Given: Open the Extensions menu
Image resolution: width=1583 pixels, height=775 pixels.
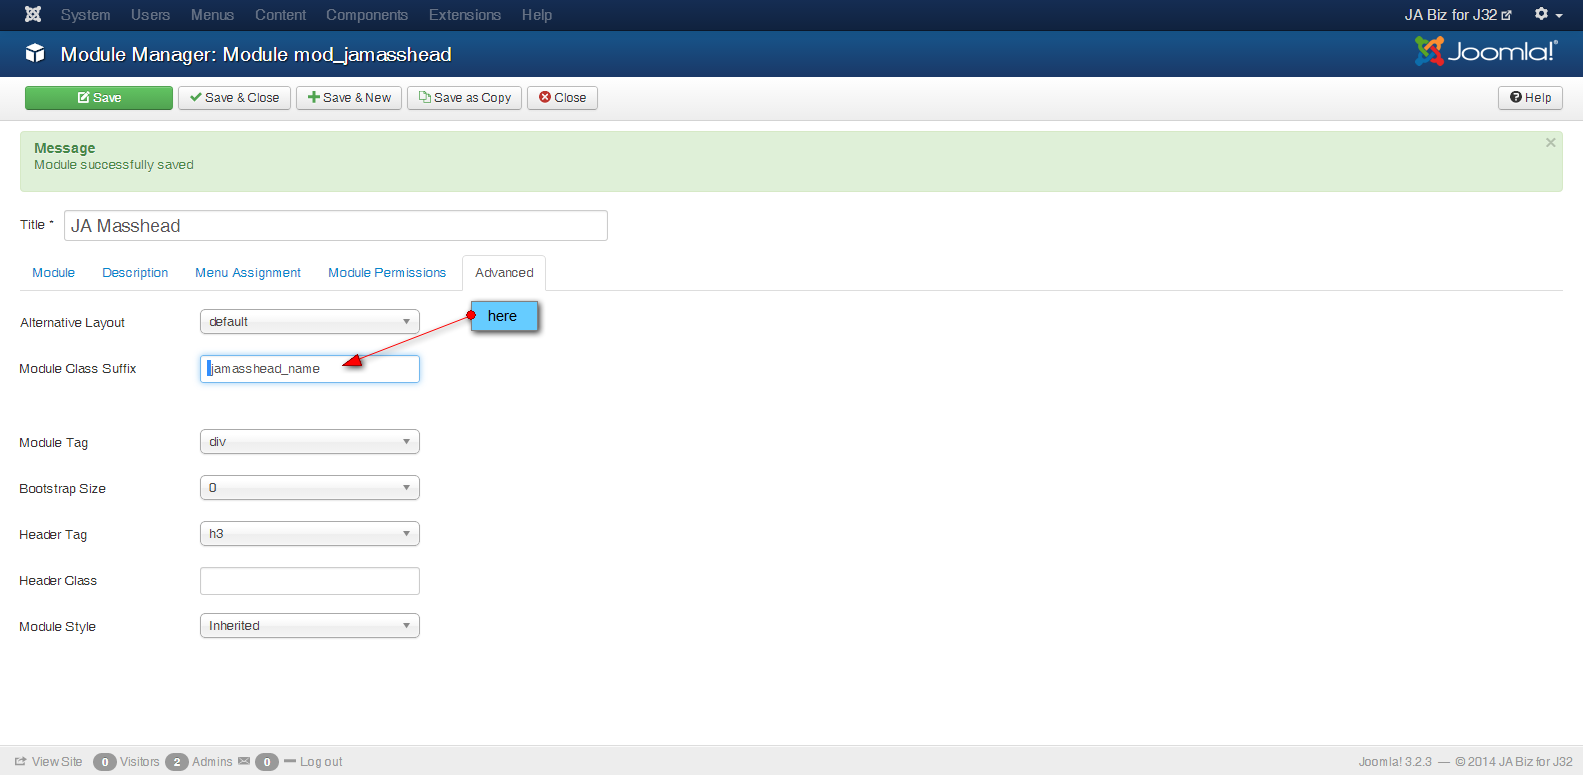Looking at the screenshot, I should click(465, 15).
